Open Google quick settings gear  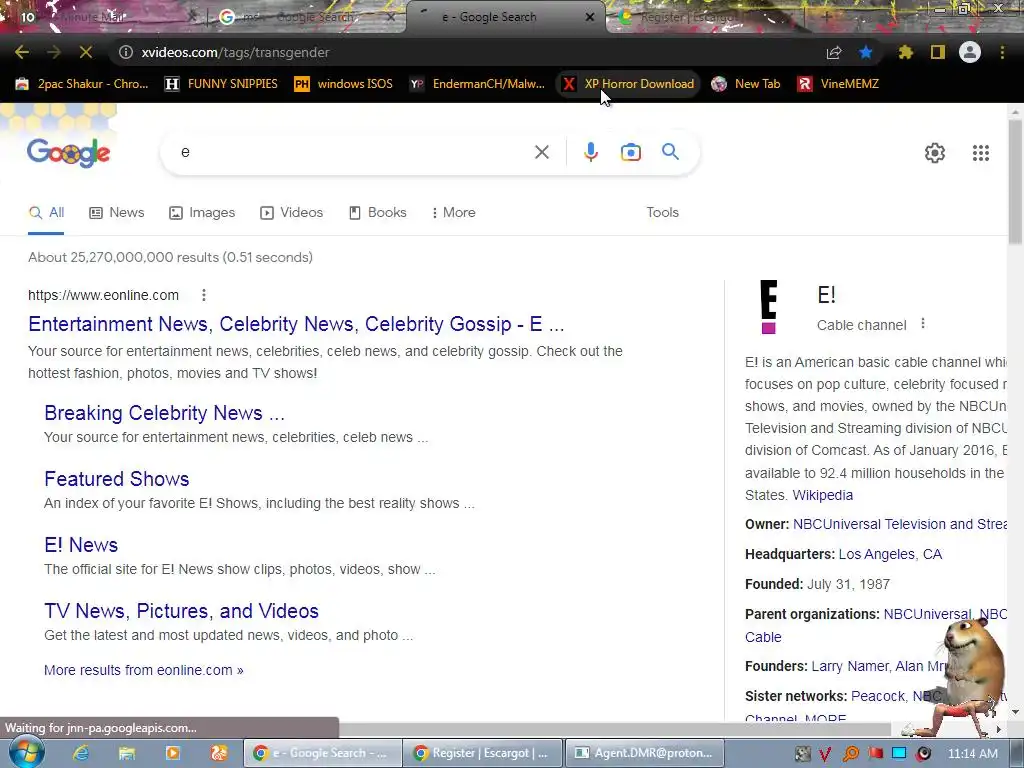[935, 153]
